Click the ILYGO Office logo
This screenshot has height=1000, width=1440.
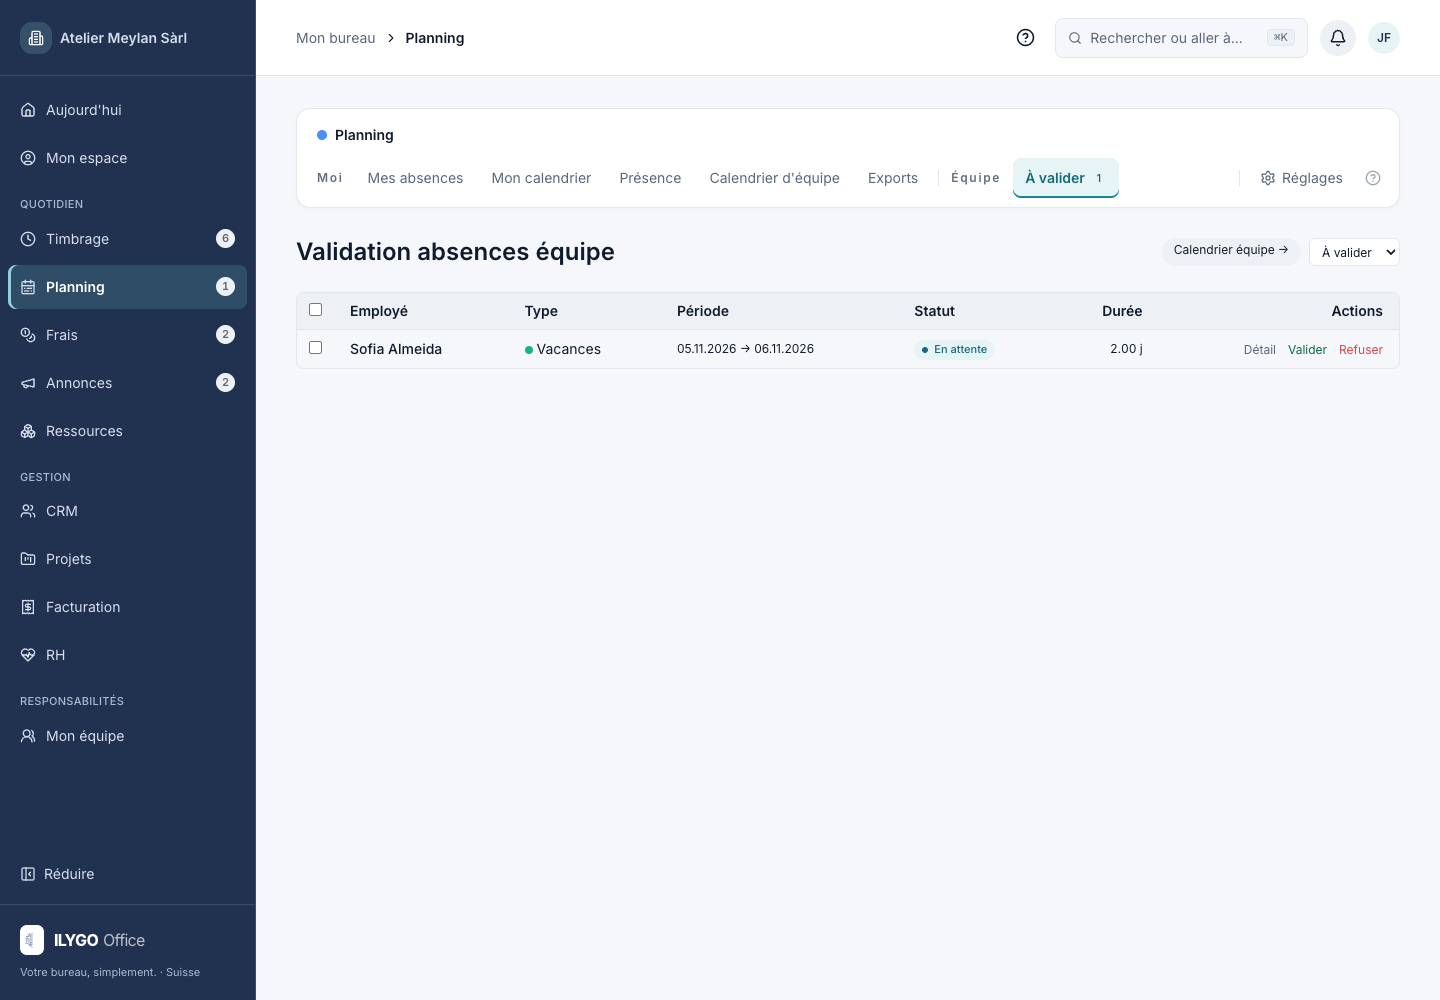(x=32, y=940)
